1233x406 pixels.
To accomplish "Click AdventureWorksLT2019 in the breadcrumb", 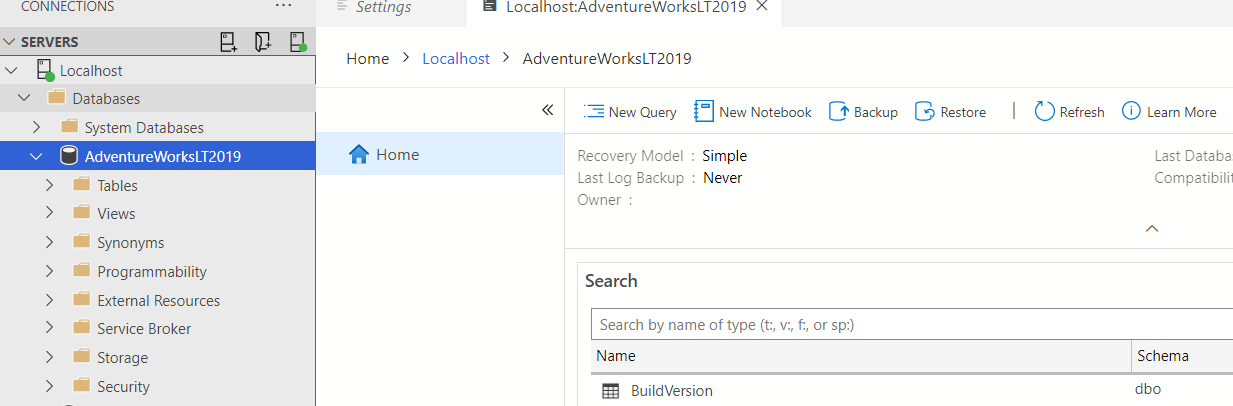I will [x=607, y=58].
